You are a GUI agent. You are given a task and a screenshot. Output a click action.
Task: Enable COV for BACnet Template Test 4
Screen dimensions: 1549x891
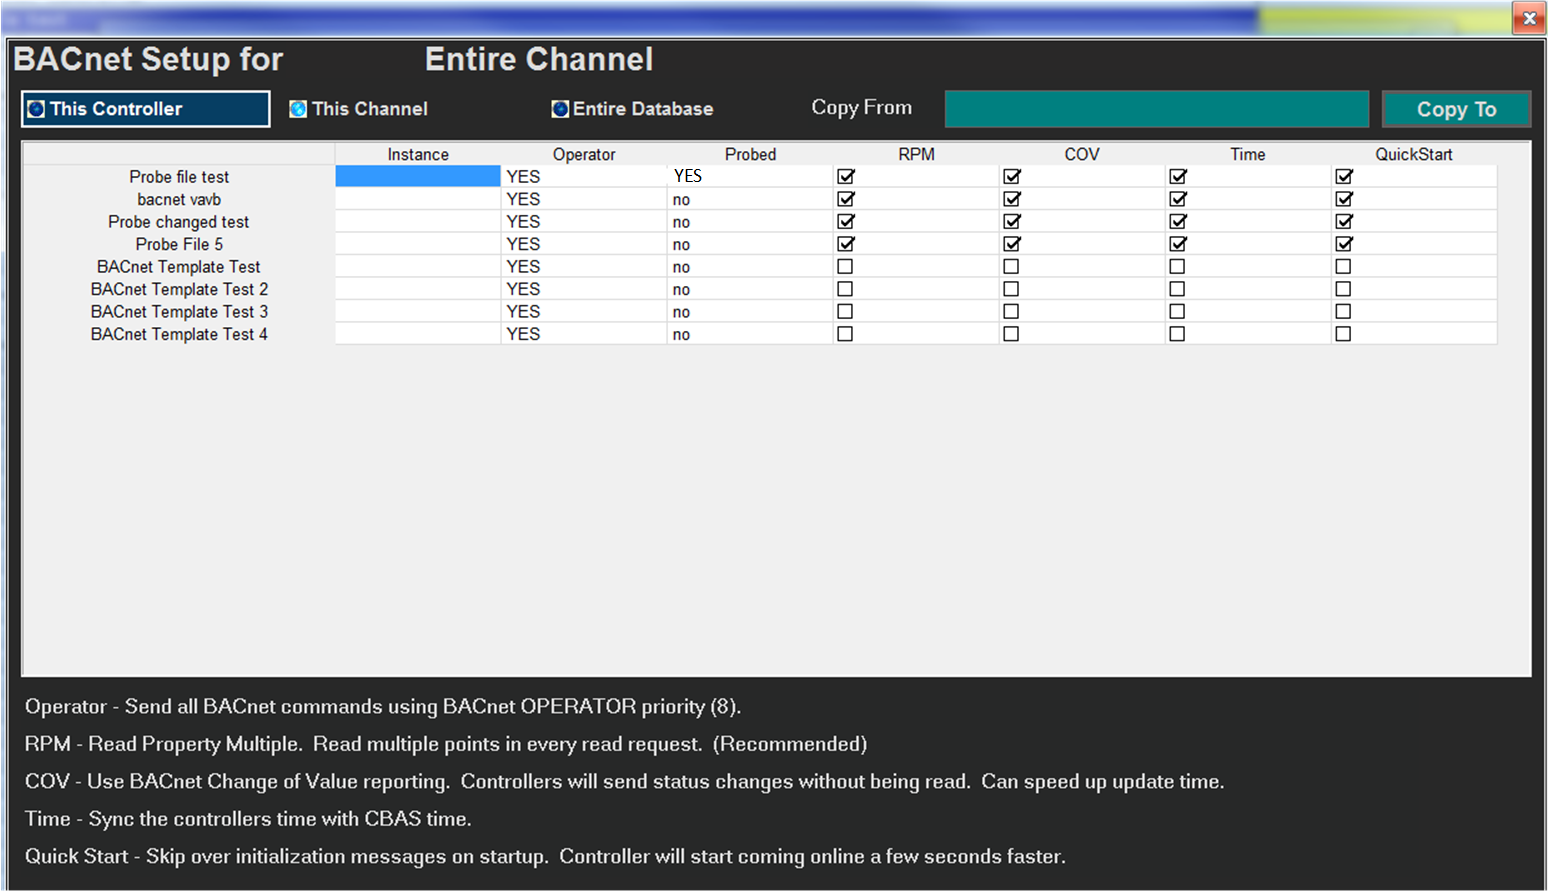tap(1011, 334)
